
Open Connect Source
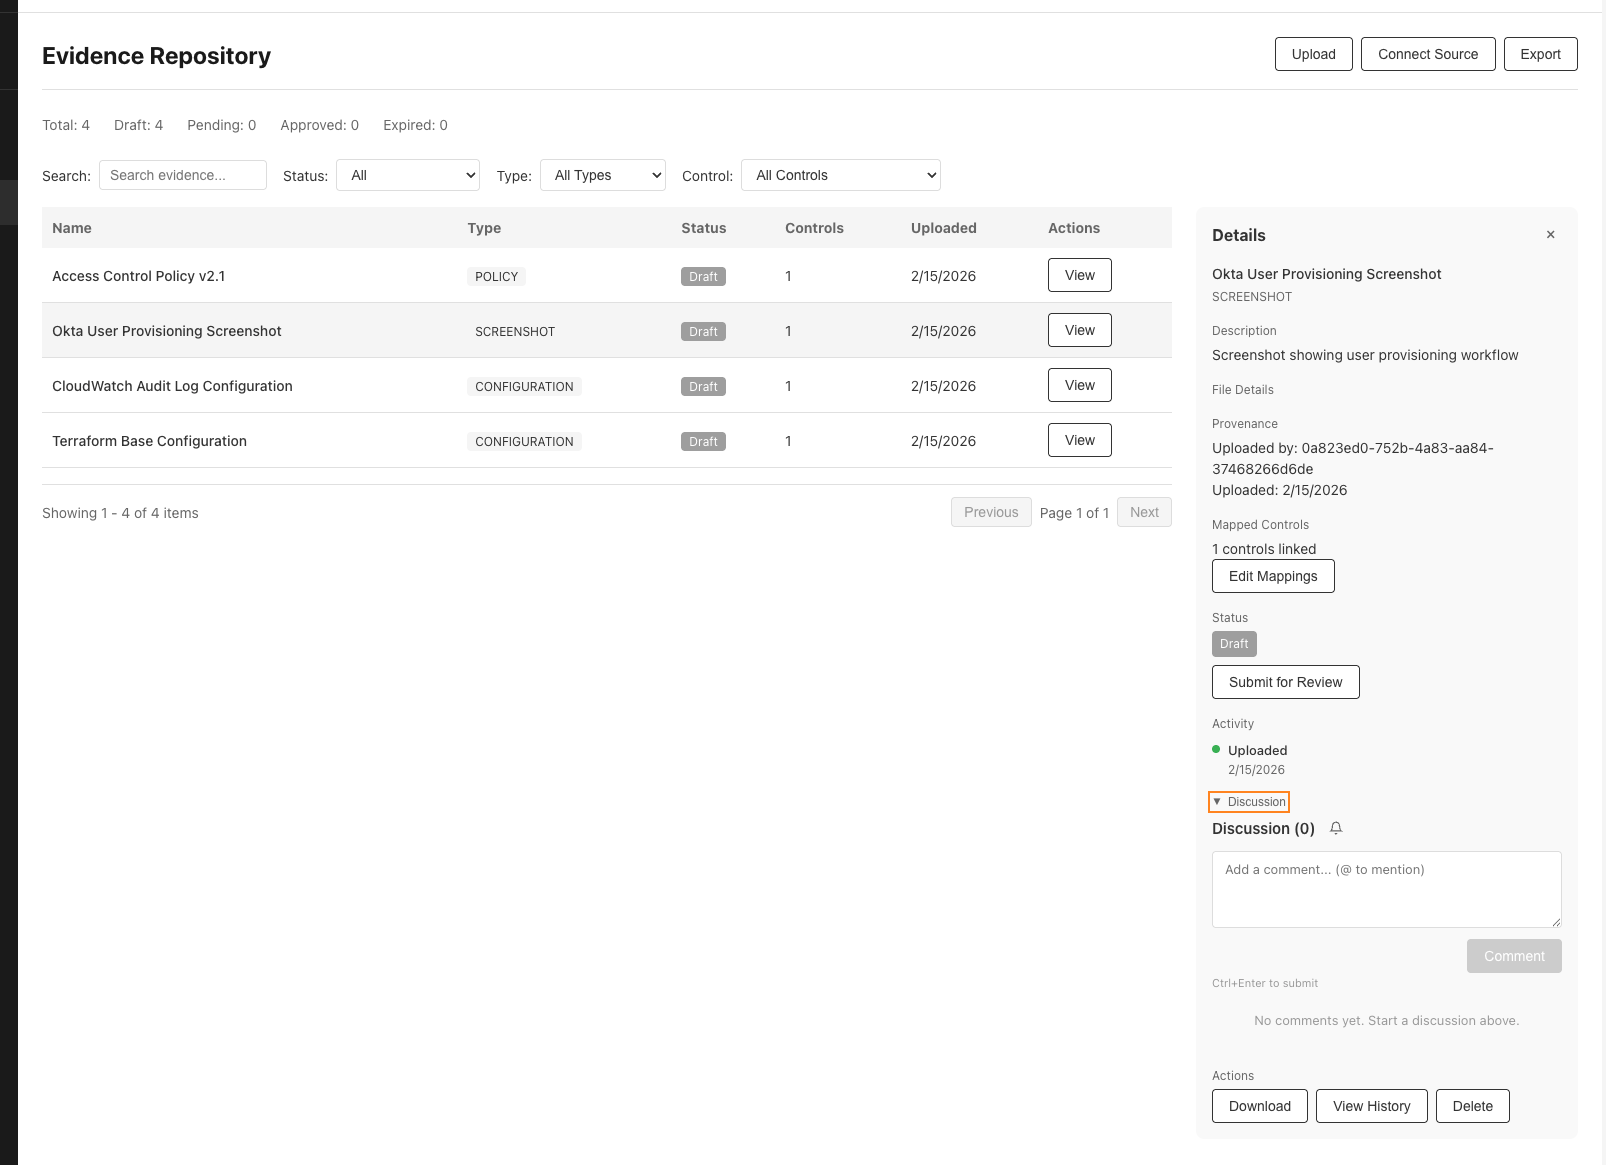point(1427,54)
